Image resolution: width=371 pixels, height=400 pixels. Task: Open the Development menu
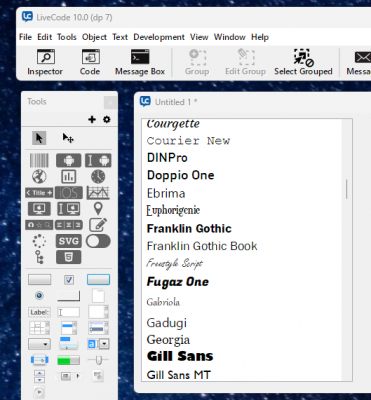point(159,37)
